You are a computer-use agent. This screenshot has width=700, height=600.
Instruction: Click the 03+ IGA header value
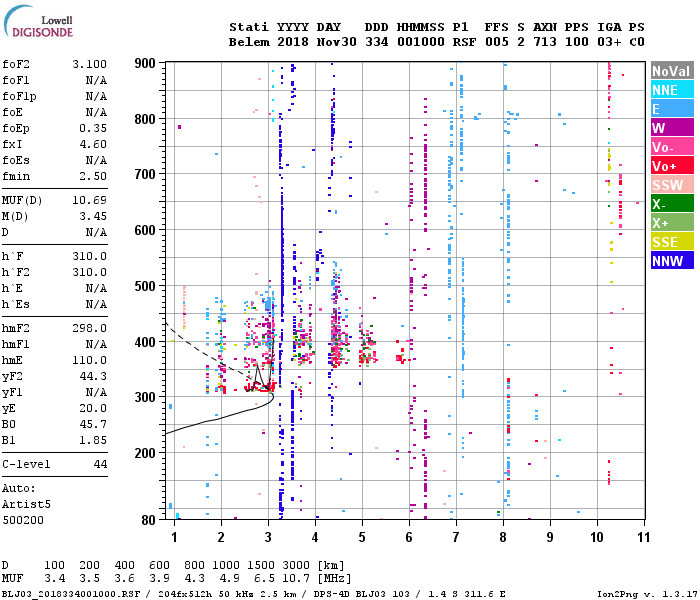[609, 42]
